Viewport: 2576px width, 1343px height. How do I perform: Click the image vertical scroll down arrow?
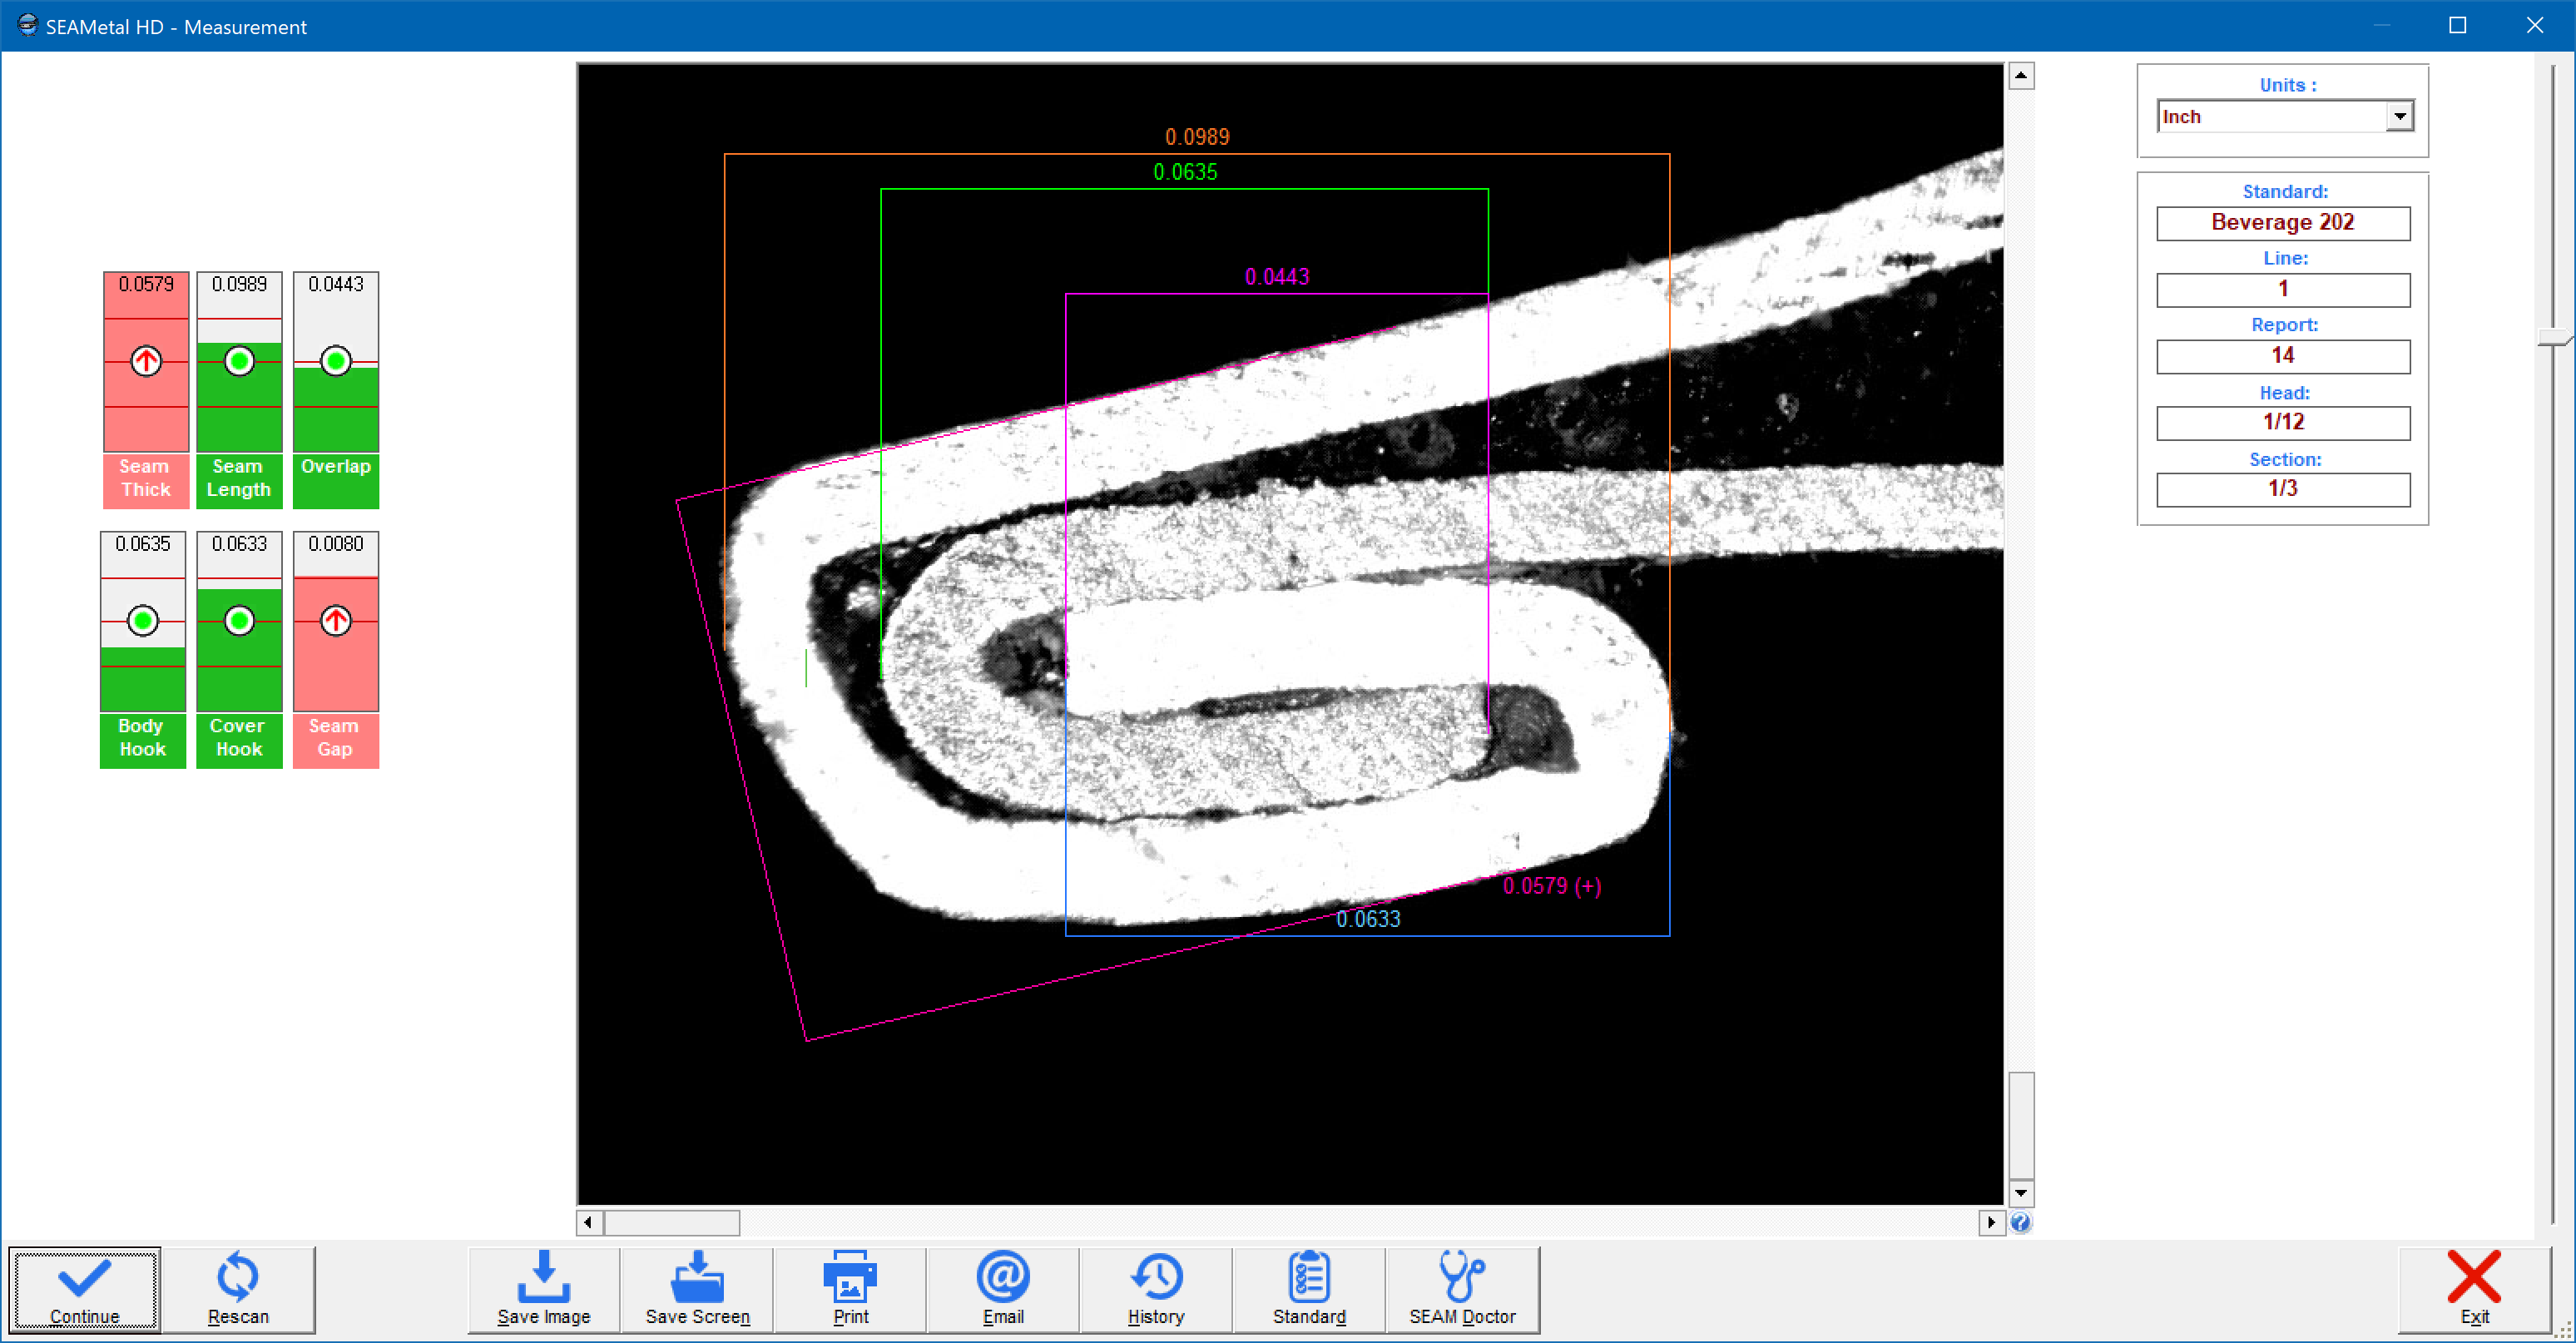point(2021,1193)
